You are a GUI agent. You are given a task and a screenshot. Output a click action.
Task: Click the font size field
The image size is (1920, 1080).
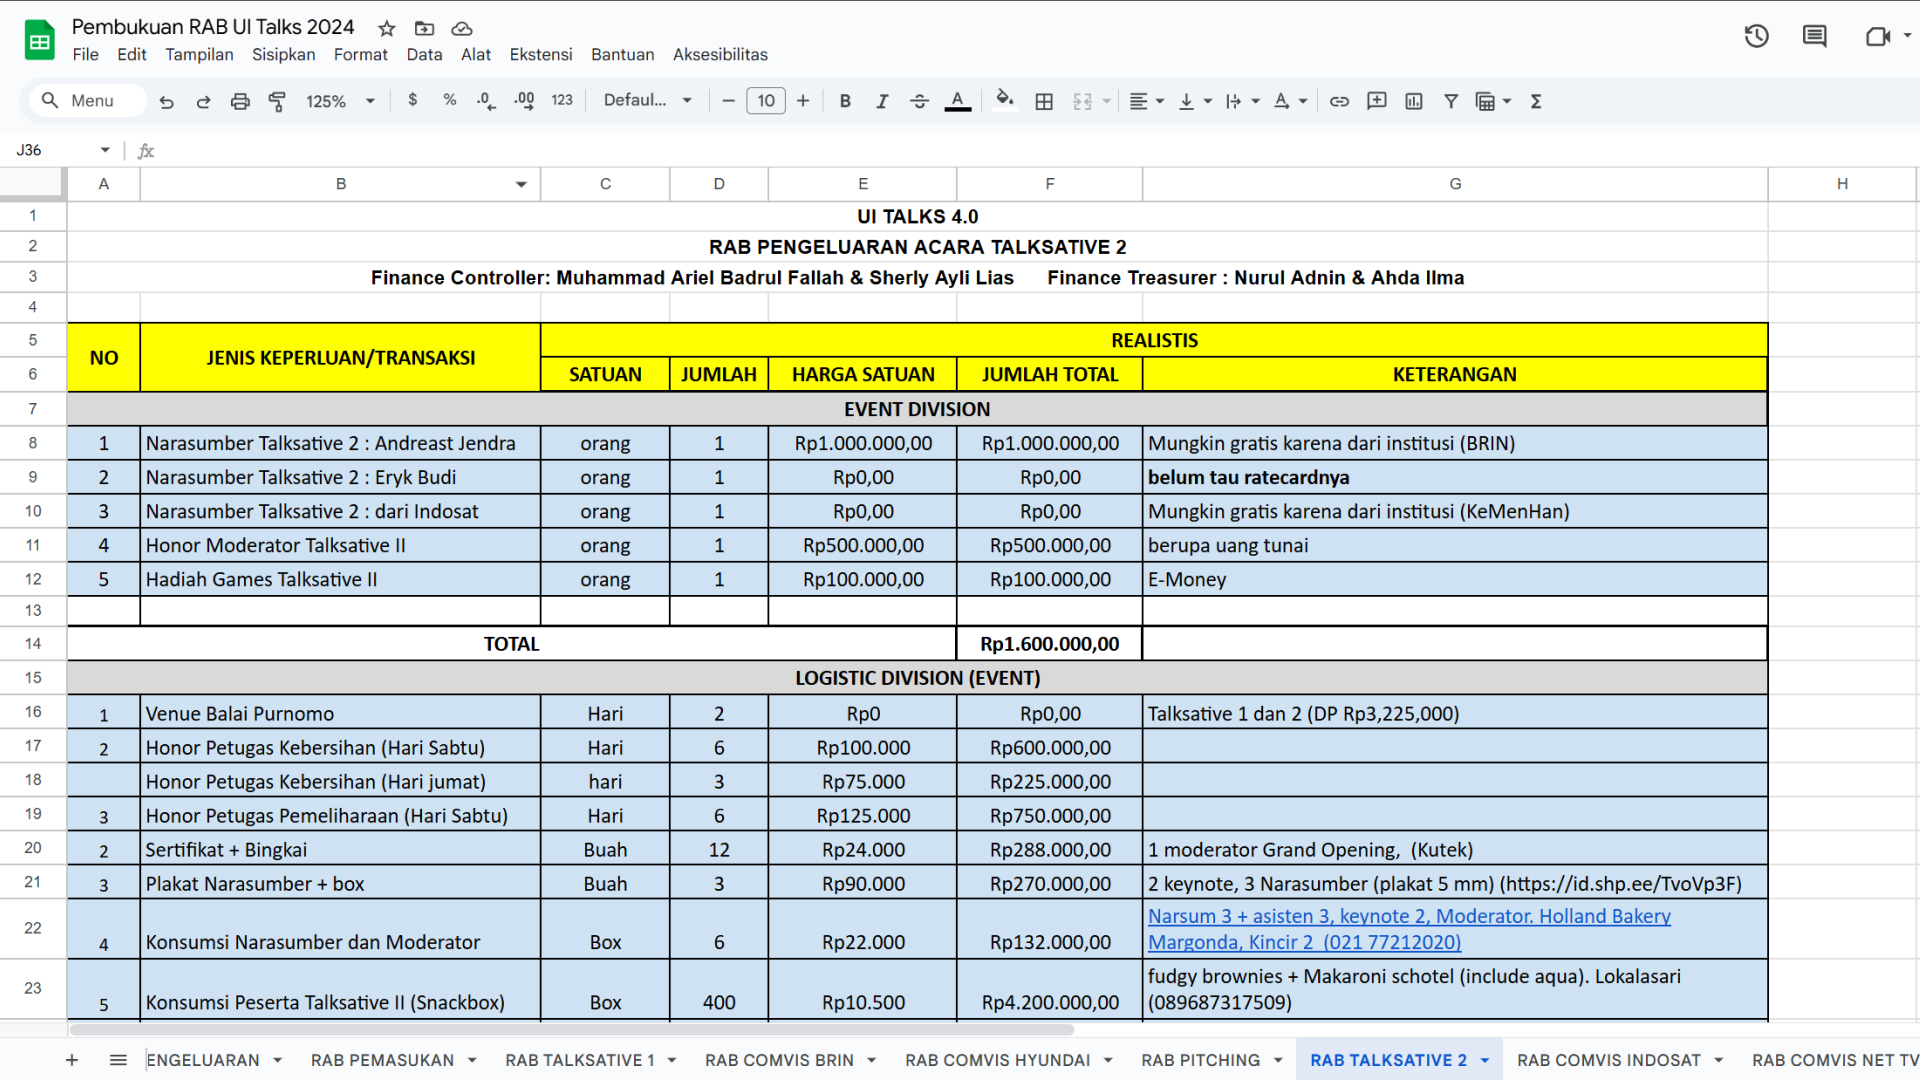766,101
